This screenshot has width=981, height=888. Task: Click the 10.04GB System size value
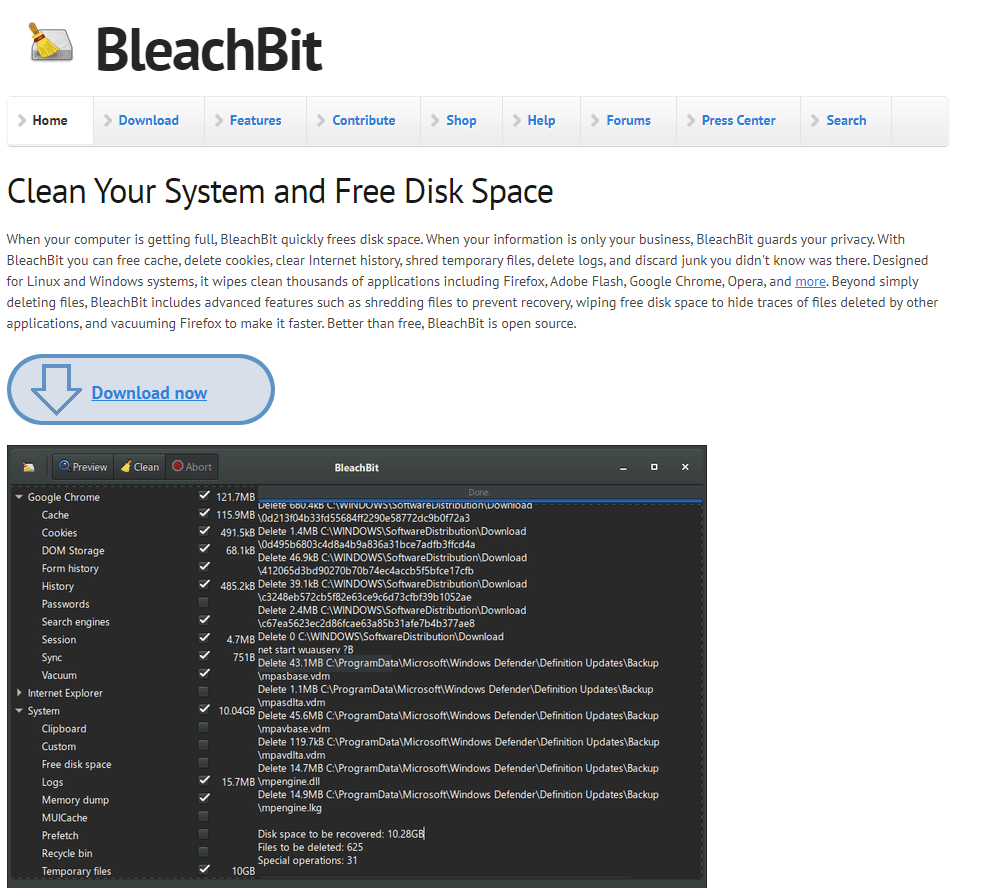(x=236, y=711)
